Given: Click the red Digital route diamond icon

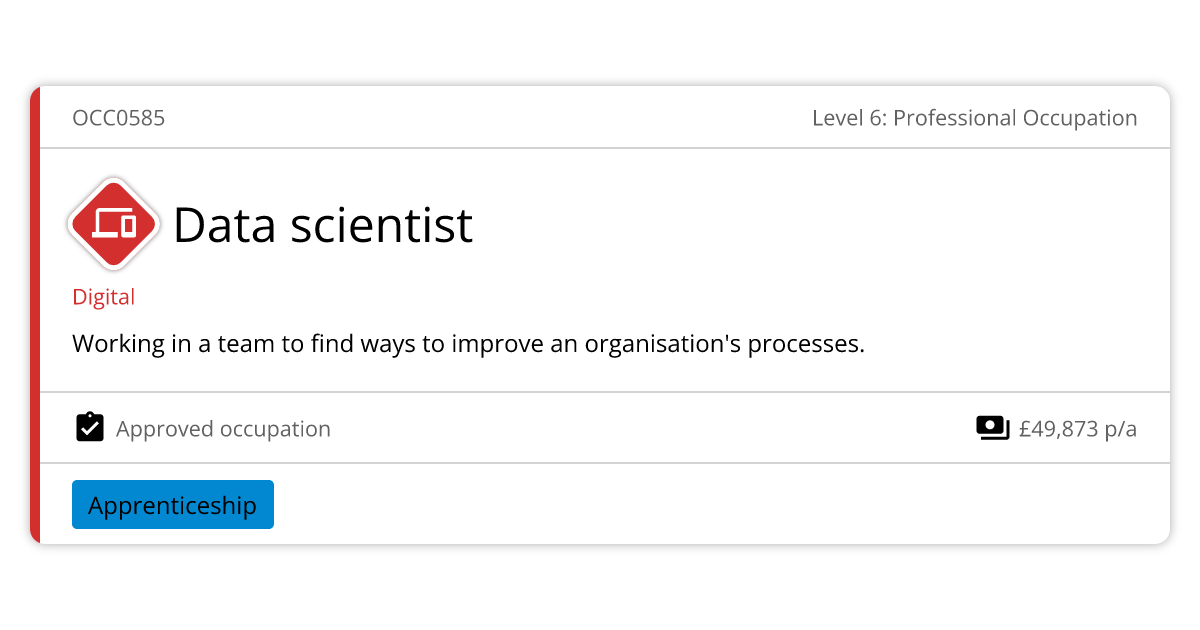Looking at the screenshot, I should 113,224.
